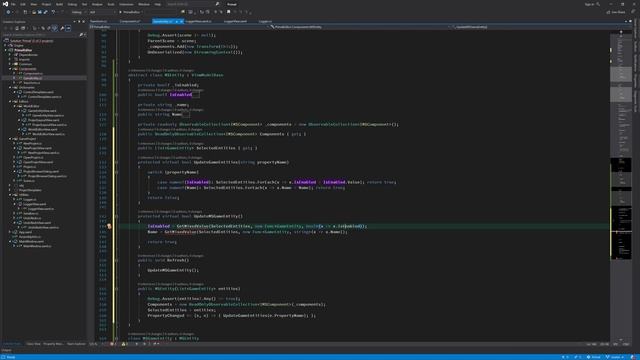The height and width of the screenshot is (360, 640).
Task: Select ControlTemplates.xaml in Solution Explorer
Action: point(38,92)
